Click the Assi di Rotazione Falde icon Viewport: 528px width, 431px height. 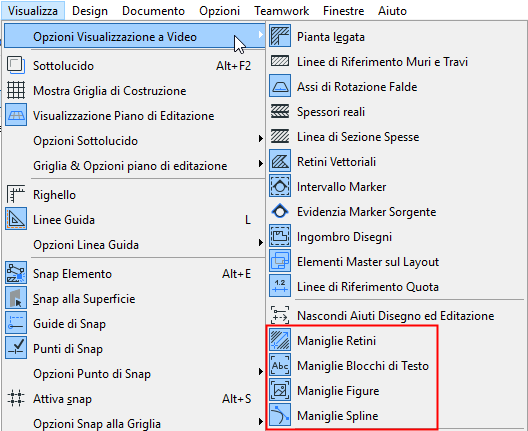click(x=280, y=86)
